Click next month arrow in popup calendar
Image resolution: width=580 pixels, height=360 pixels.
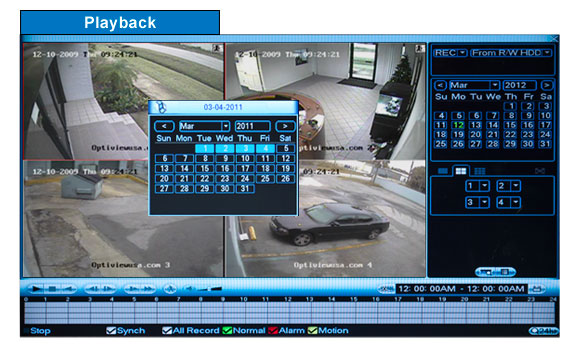(285, 126)
